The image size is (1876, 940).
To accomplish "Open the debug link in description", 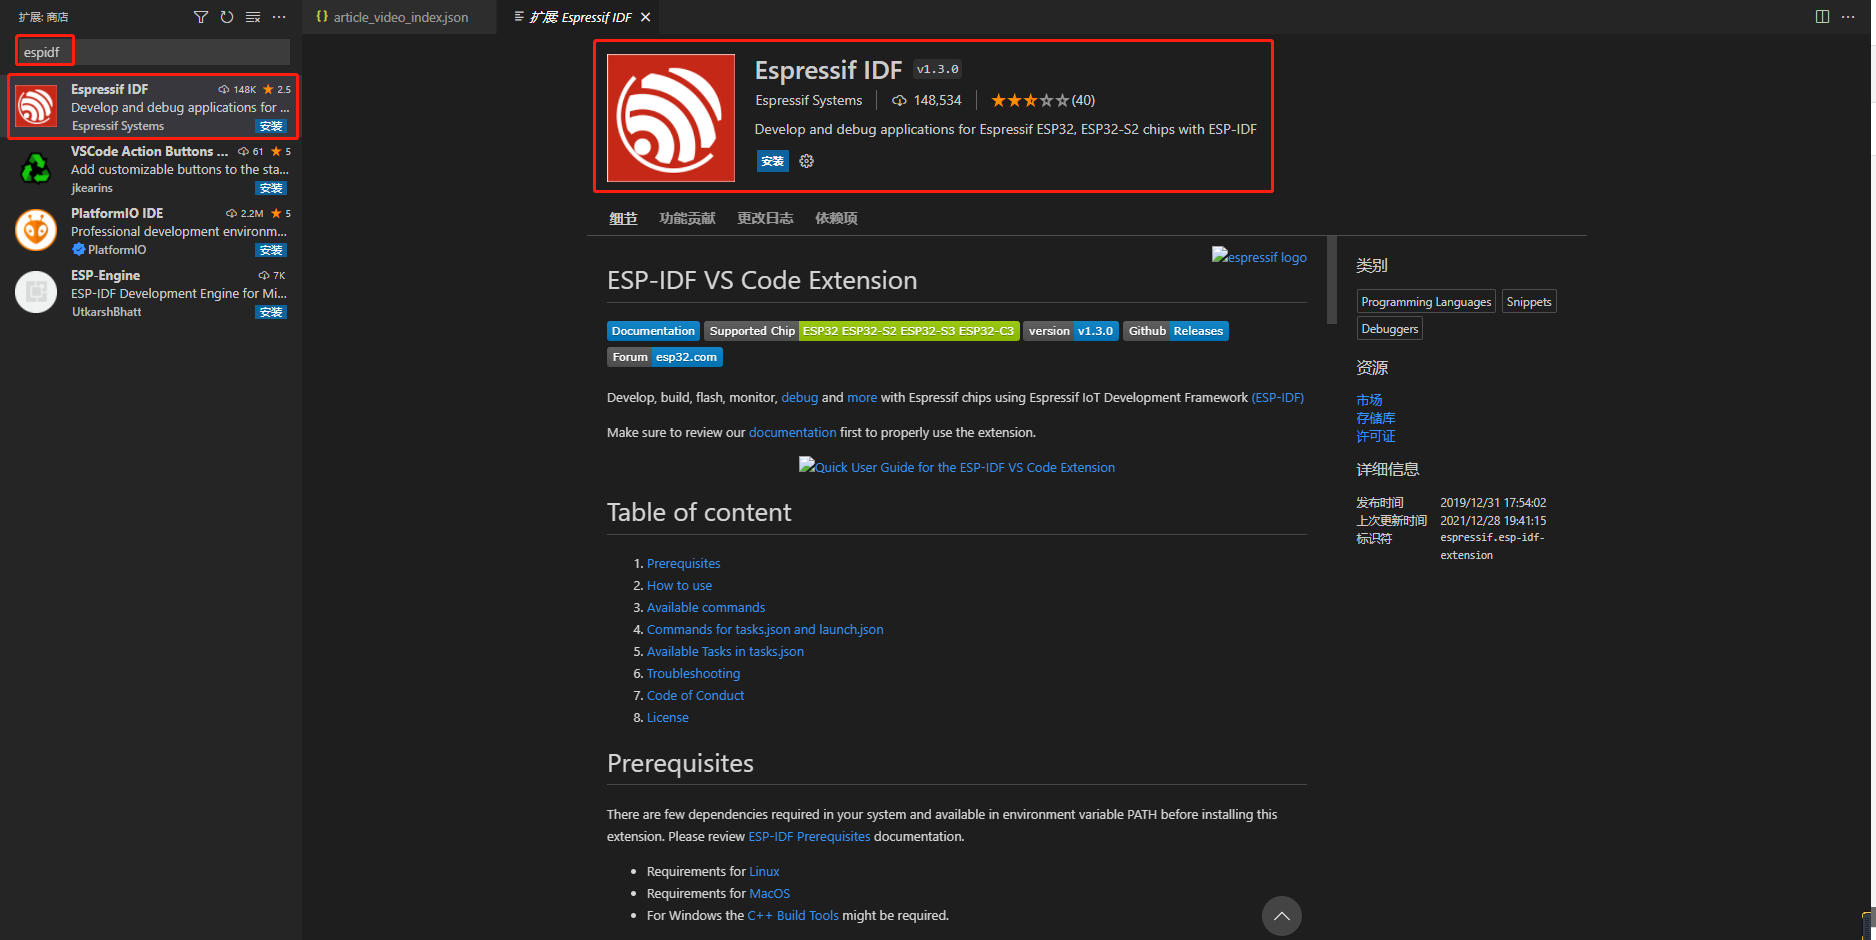I will click(799, 398).
